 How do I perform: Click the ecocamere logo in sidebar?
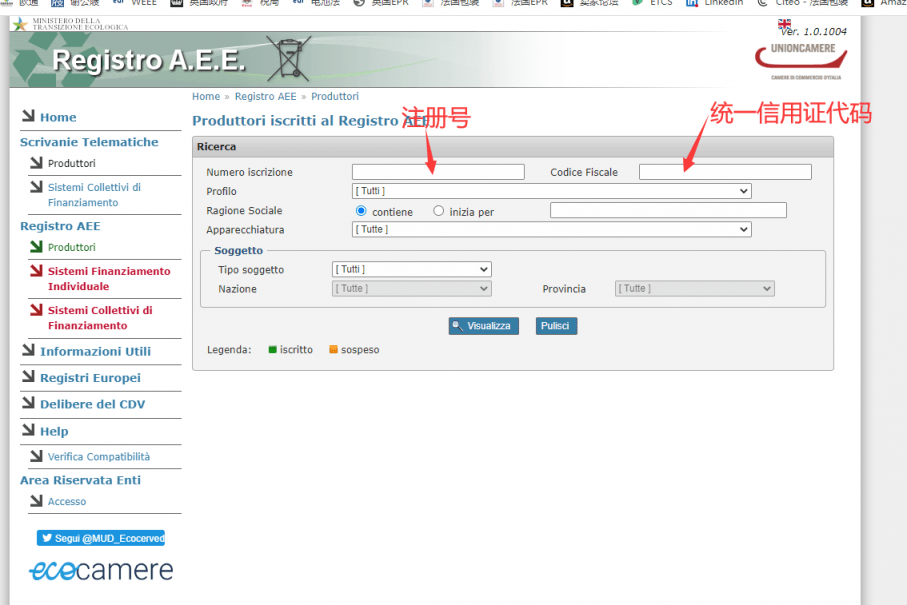(100, 570)
